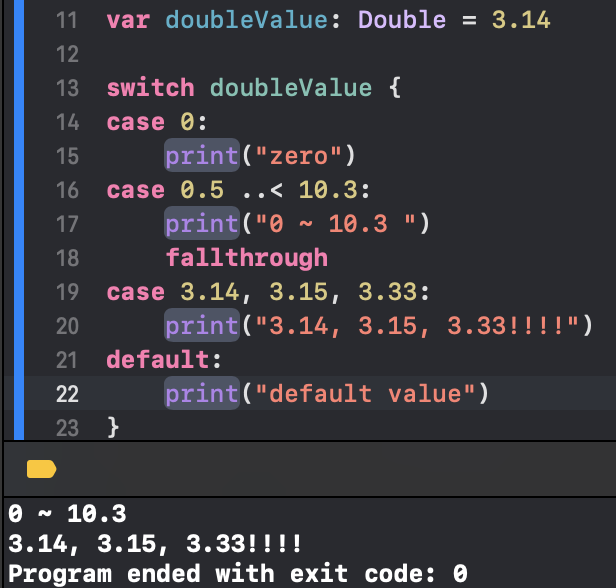Click console output '3.14, 3.15, 3.33!!!!'
Image resolution: width=616 pixels, height=588 pixels.
(155, 544)
